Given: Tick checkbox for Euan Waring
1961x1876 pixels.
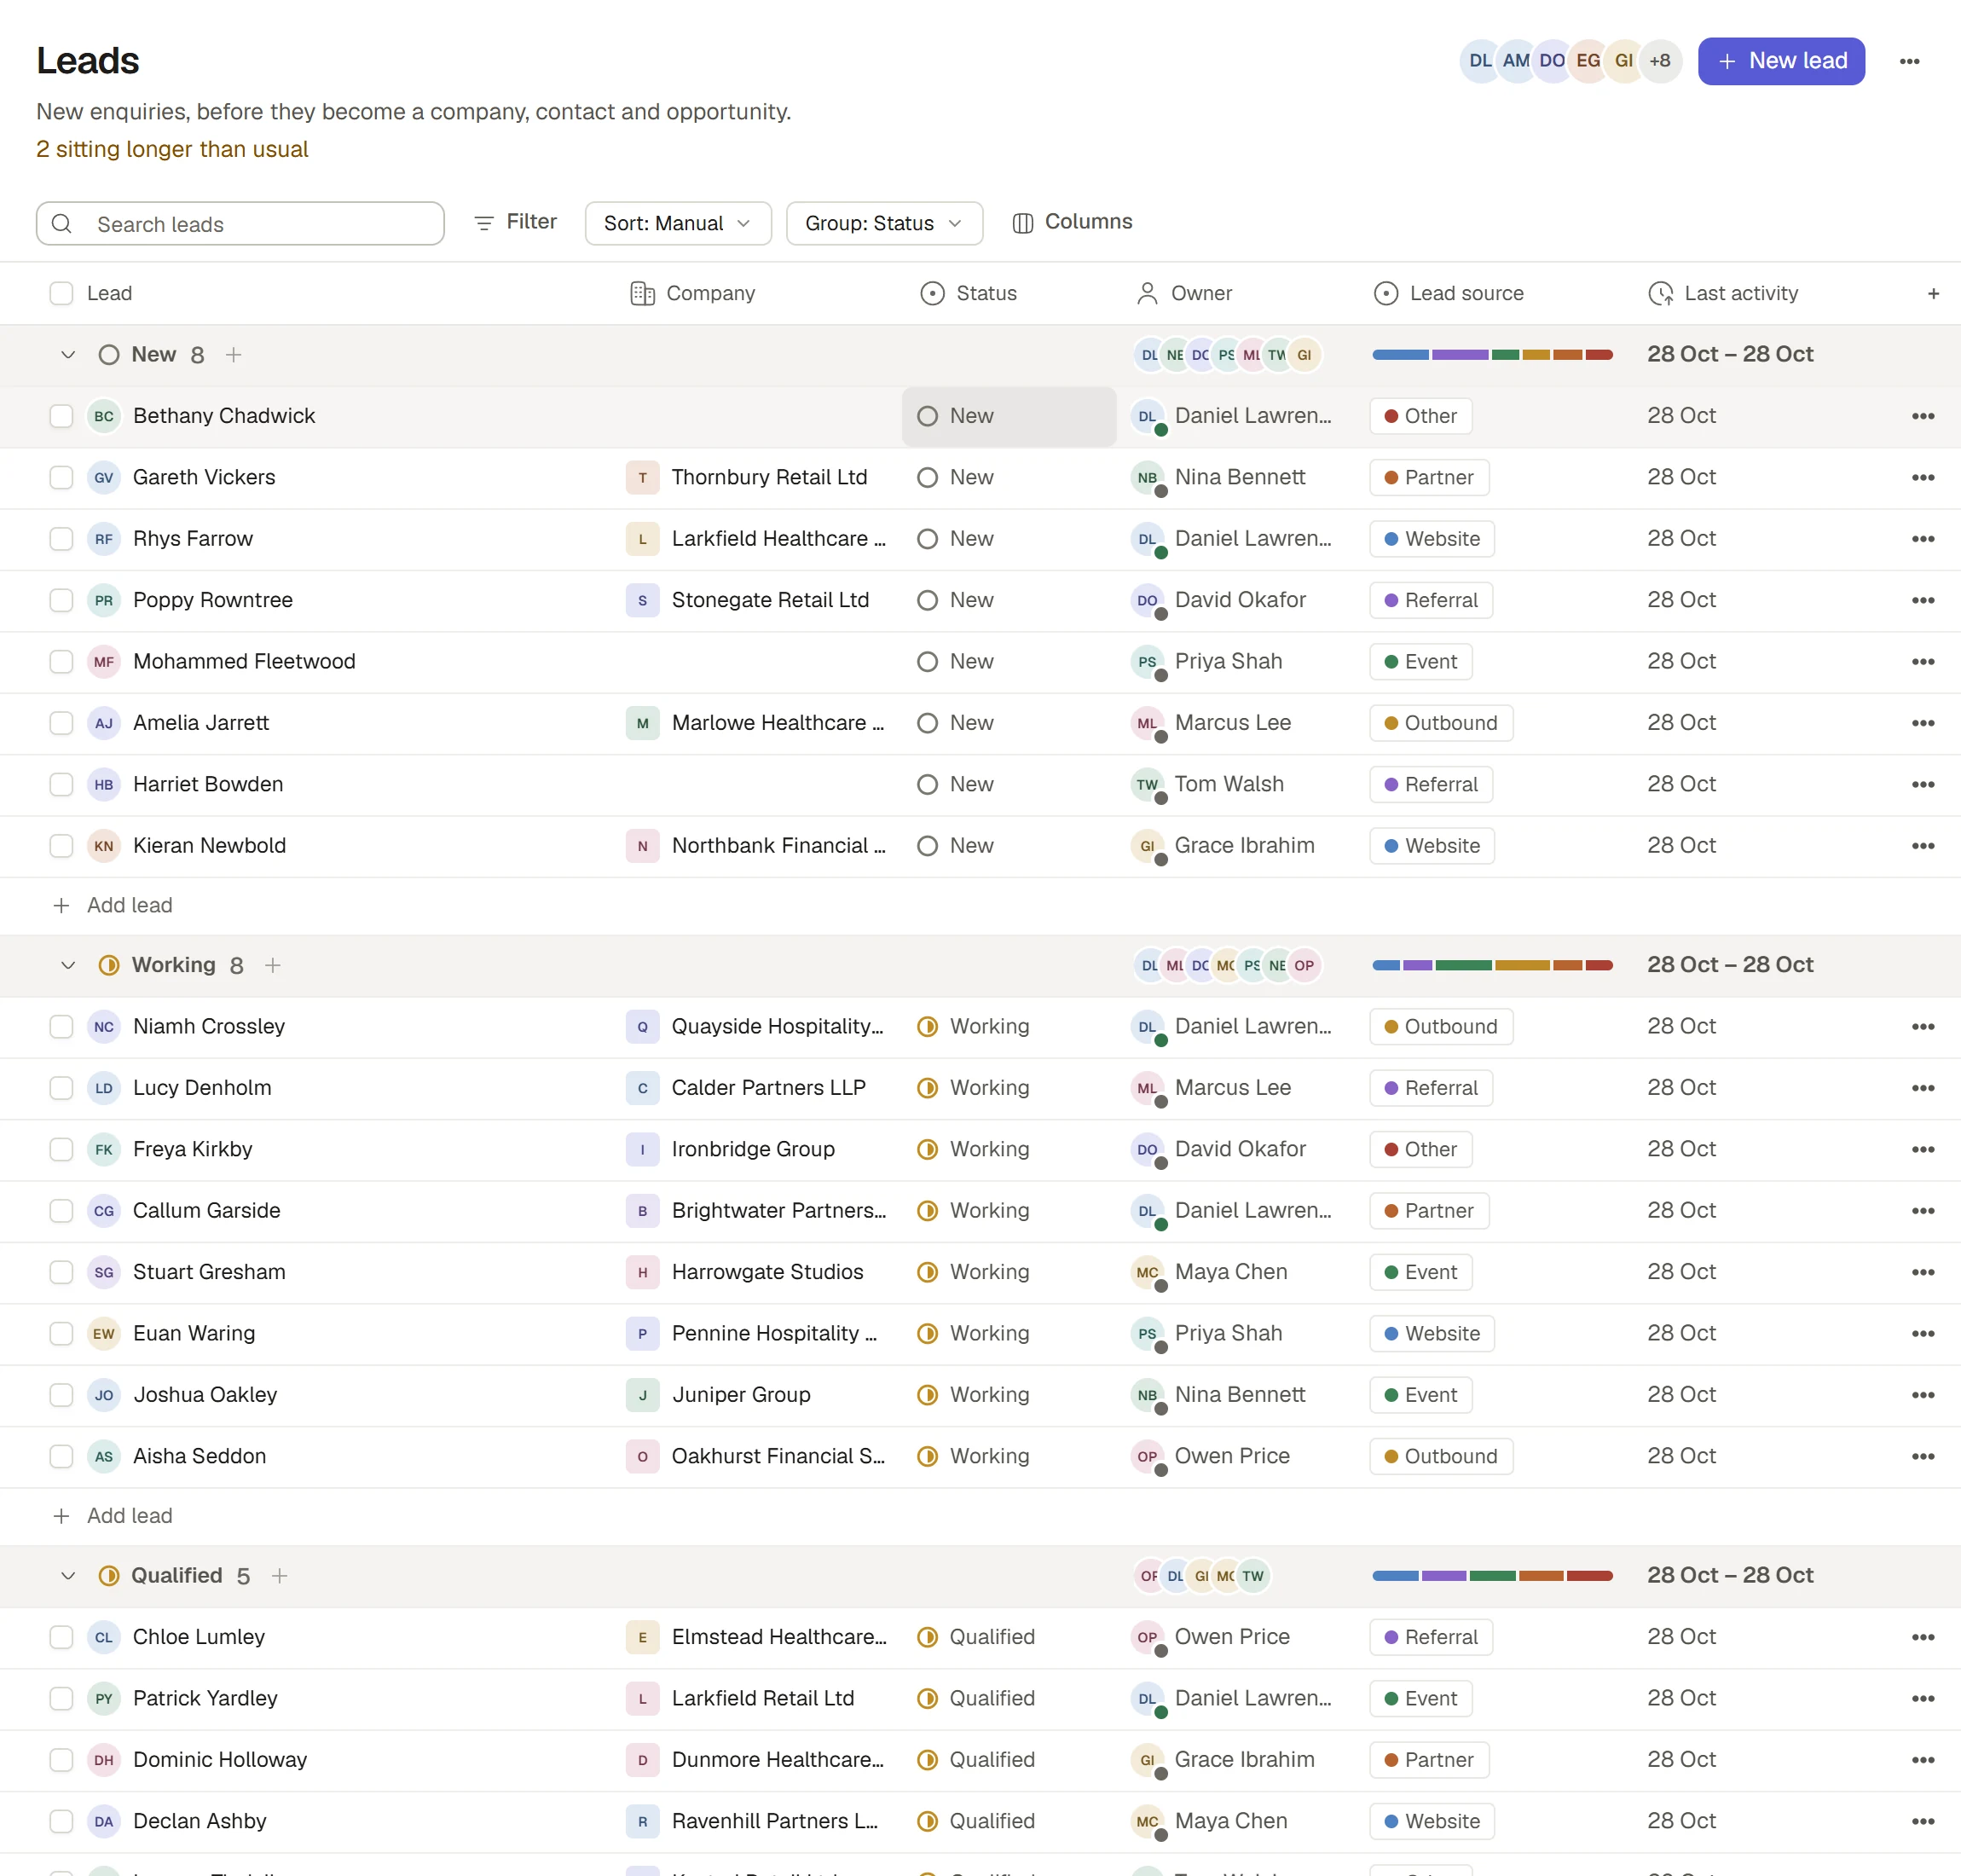Looking at the screenshot, I should [x=61, y=1334].
